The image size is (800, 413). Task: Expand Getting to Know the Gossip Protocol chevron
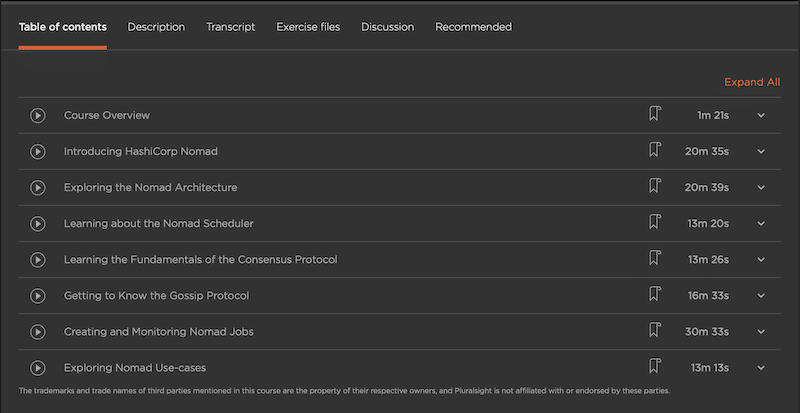tap(761, 295)
